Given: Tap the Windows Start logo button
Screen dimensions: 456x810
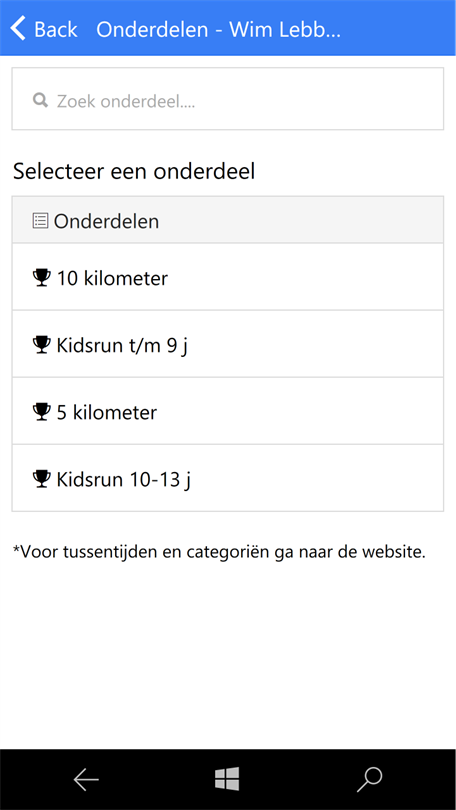Looking at the screenshot, I should [x=227, y=778].
